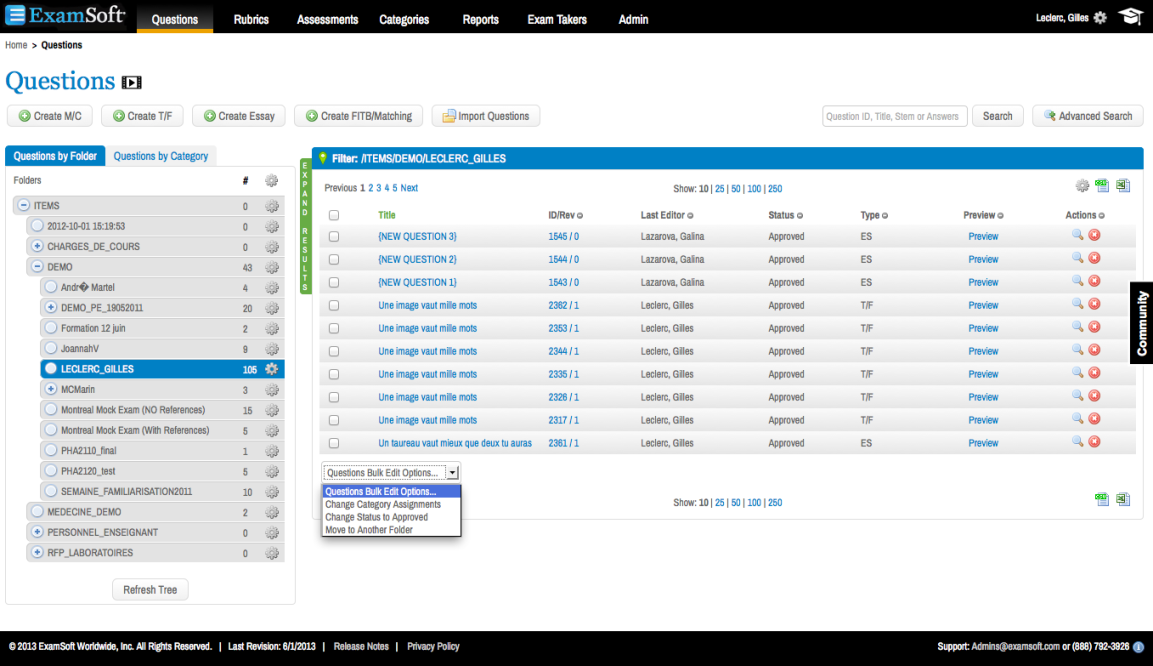Image resolution: width=1153 pixels, height=666 pixels.
Task: Delete {NEW QUESTION 3} with red X
Action: pos(1094,235)
